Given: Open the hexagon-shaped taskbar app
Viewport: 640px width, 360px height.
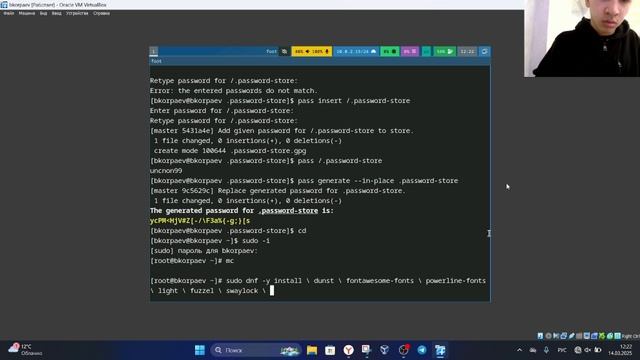Looking at the screenshot, I should click(384, 350).
